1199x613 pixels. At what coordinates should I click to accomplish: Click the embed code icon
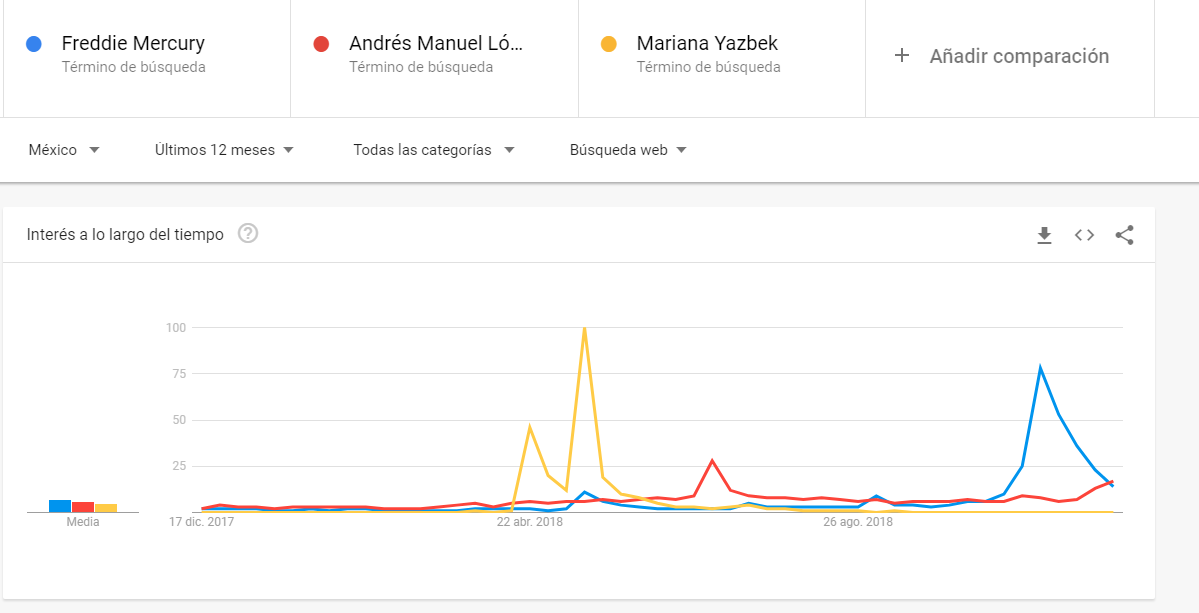[1084, 235]
